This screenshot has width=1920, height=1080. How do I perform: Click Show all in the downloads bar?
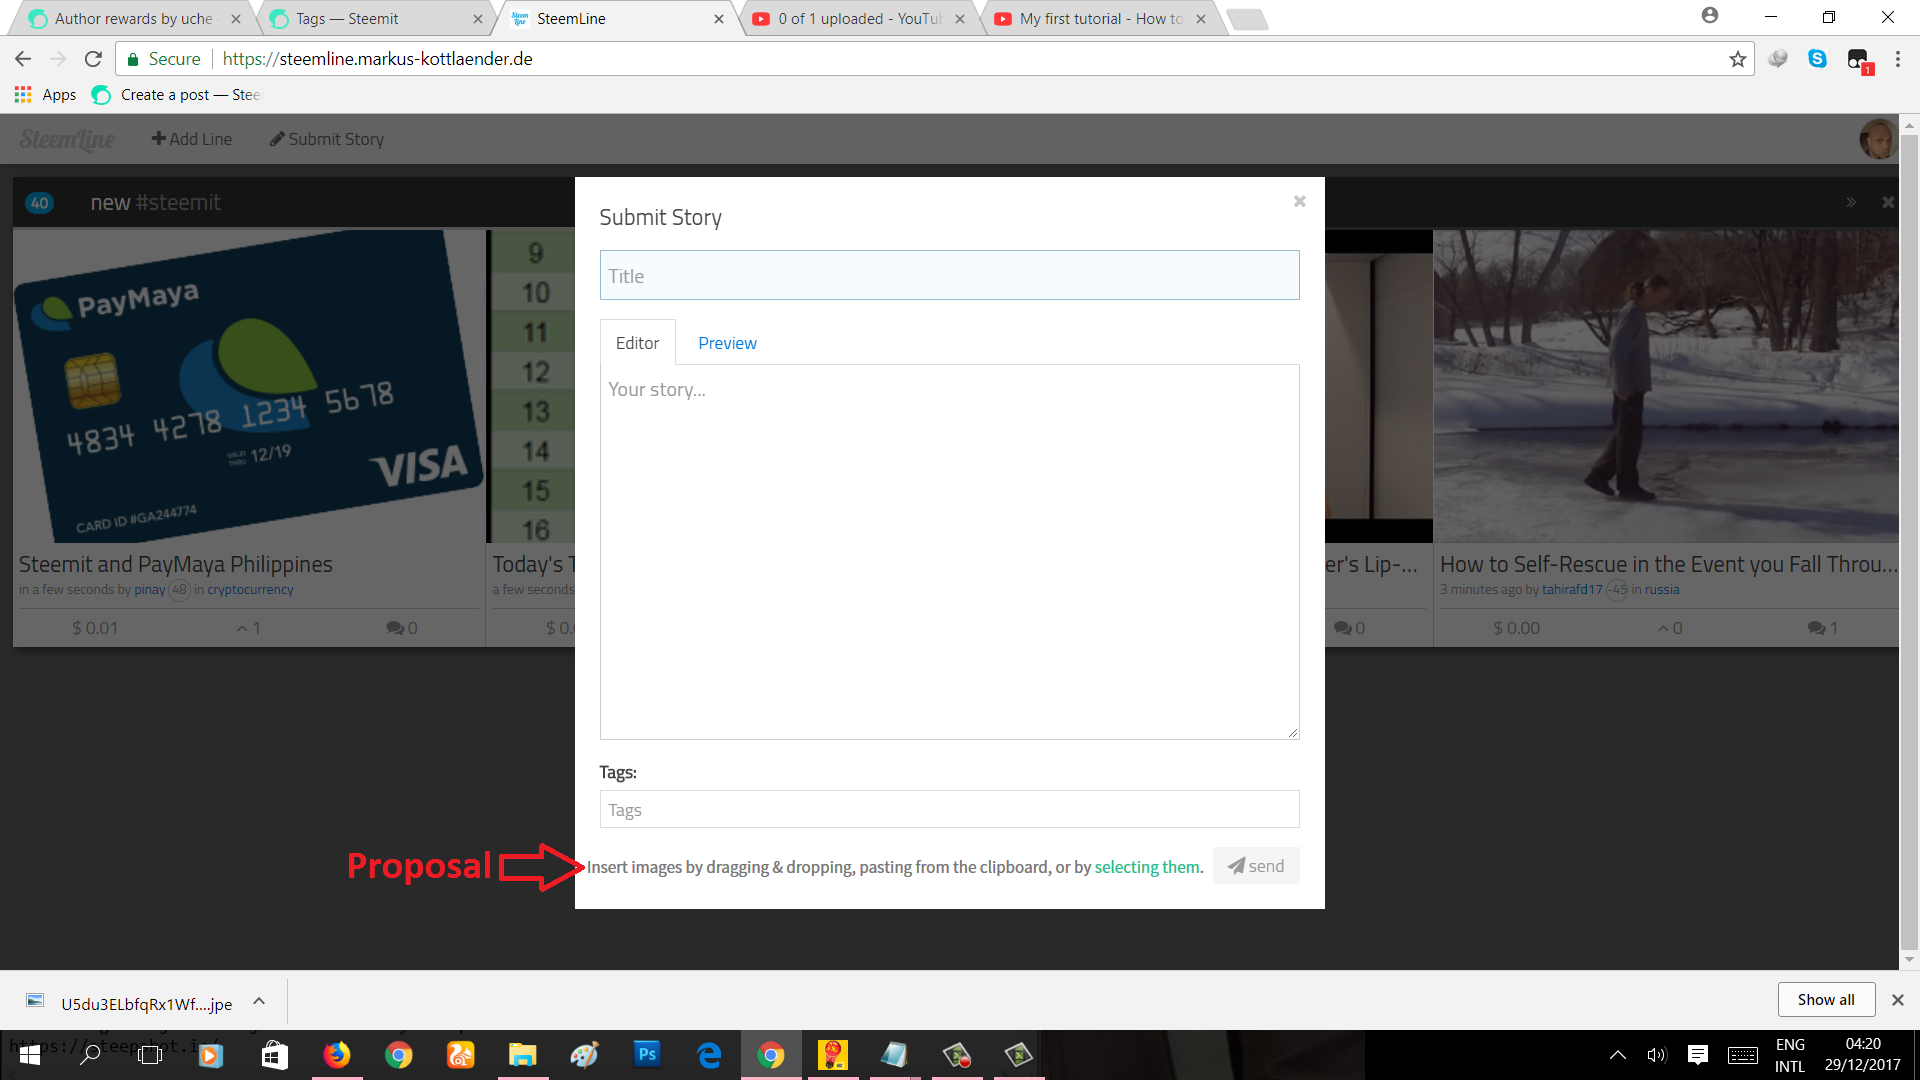point(1825,999)
